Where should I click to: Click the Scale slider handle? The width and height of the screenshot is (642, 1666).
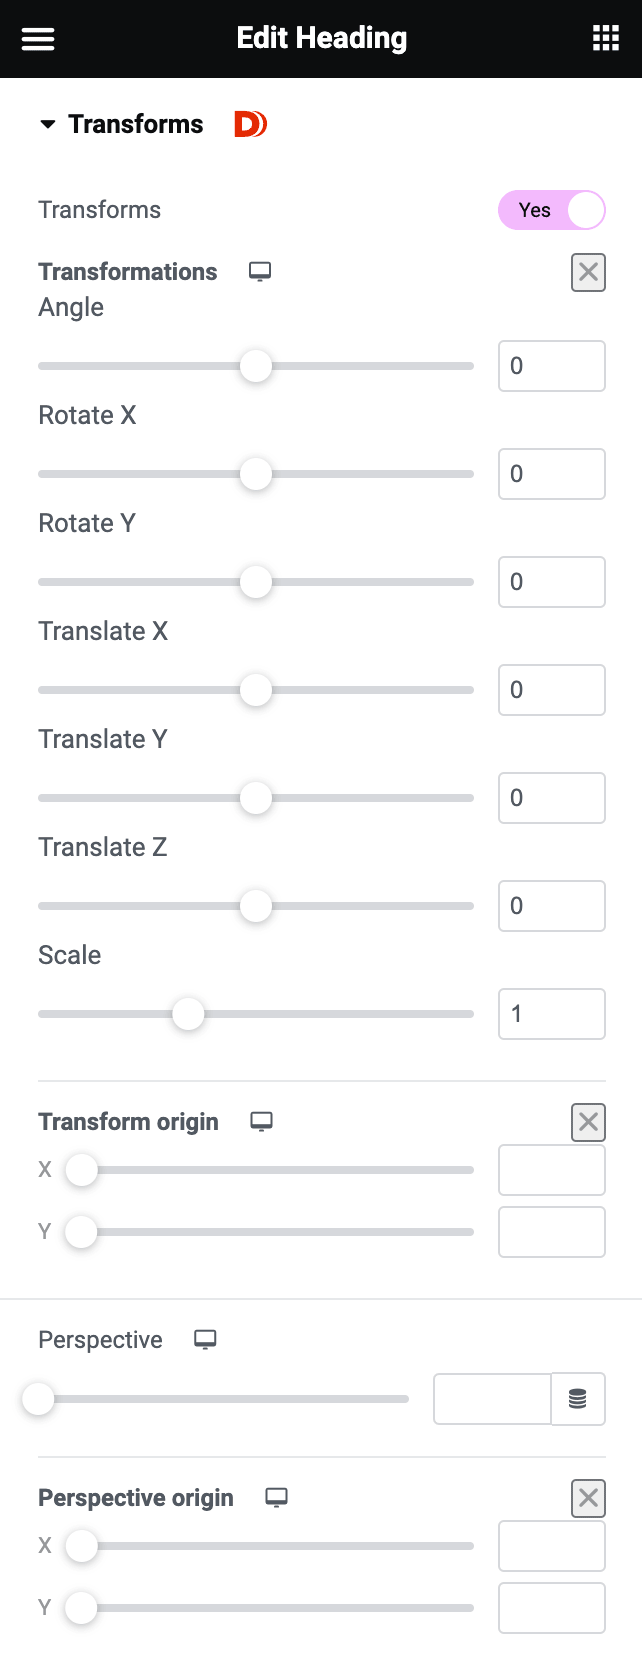coord(188,1014)
